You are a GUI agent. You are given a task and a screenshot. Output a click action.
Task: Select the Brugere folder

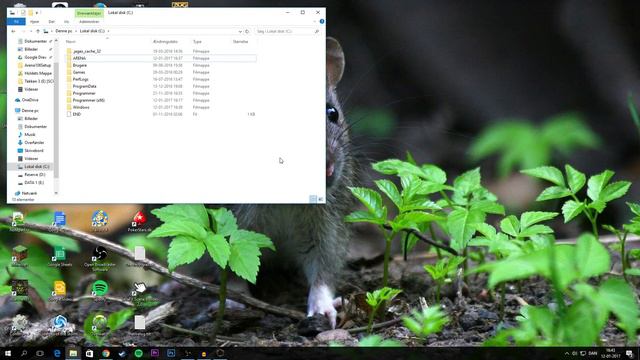point(162,65)
